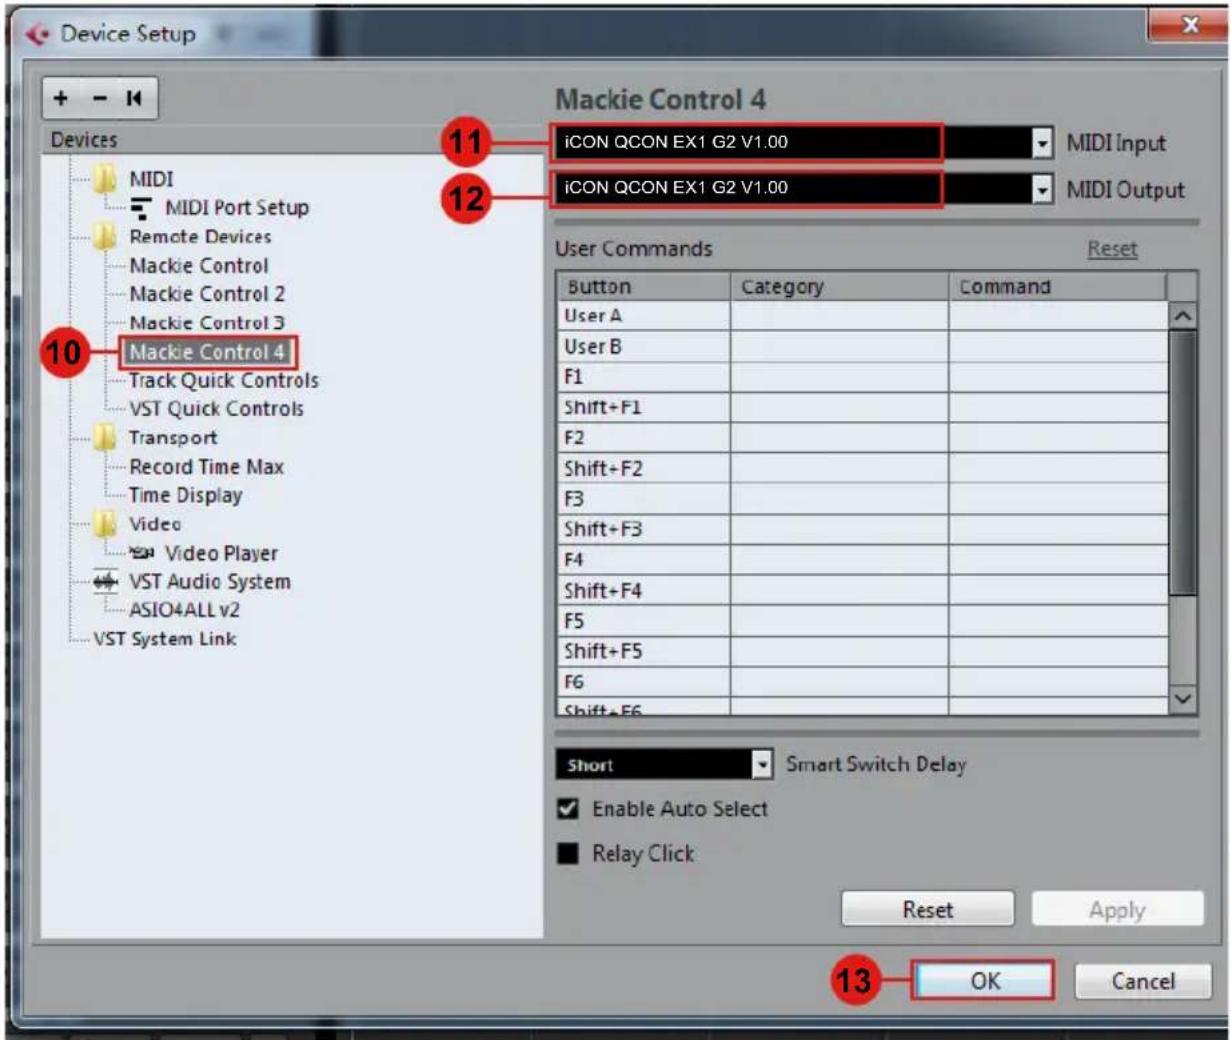Image resolution: width=1231 pixels, height=1040 pixels.
Task: Click the user commands scroll-up arrow
Action: click(1182, 317)
